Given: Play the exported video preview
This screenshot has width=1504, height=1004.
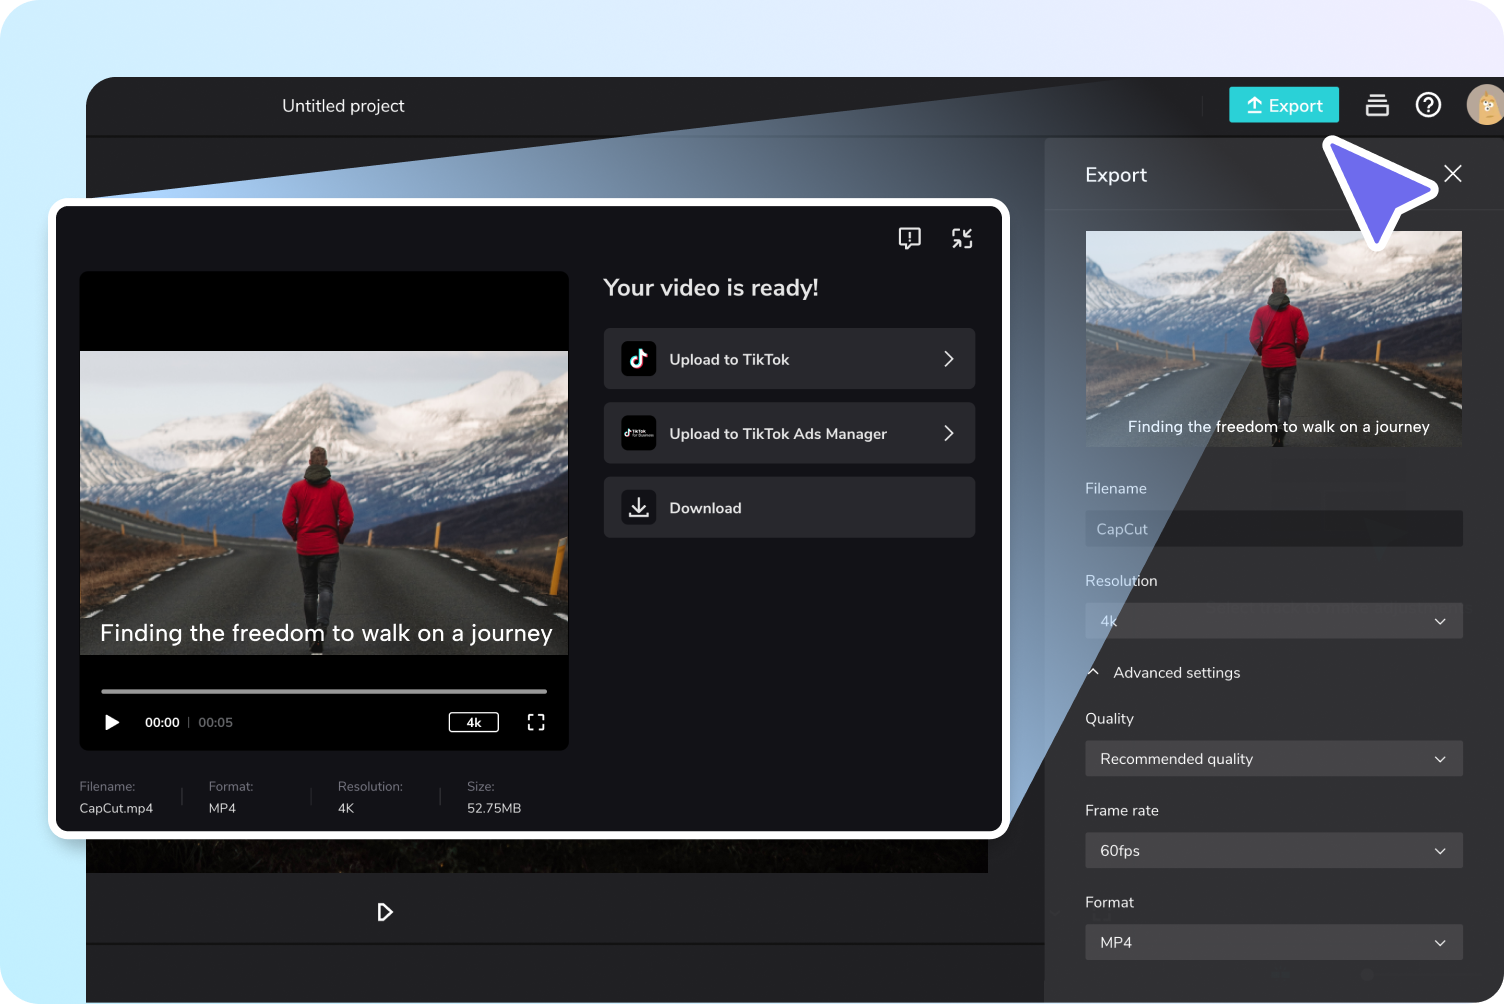Looking at the screenshot, I should (112, 722).
